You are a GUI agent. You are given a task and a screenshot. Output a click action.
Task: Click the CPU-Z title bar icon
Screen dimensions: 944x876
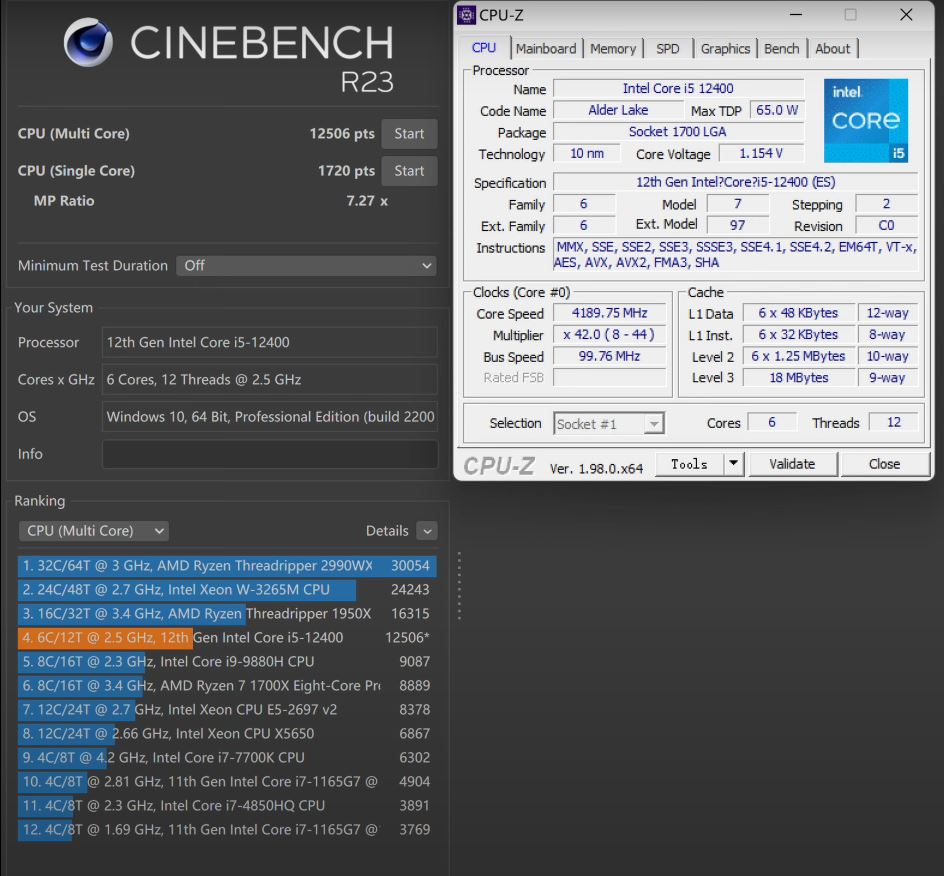[466, 14]
